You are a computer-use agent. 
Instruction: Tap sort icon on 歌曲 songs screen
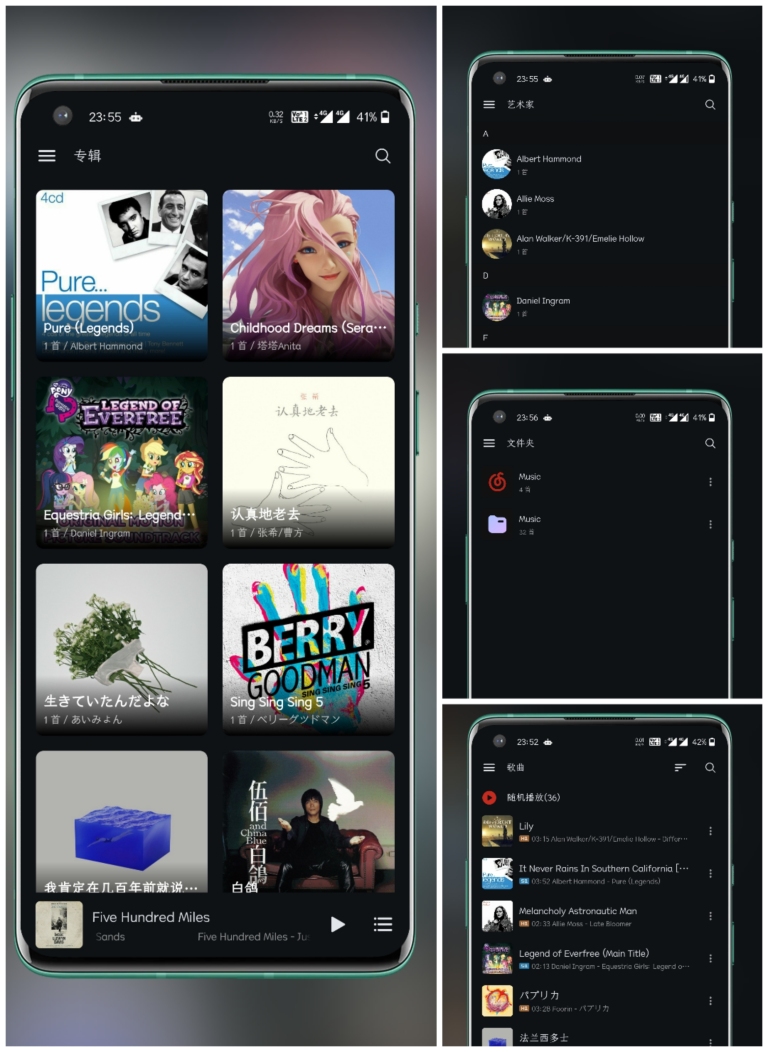point(680,768)
